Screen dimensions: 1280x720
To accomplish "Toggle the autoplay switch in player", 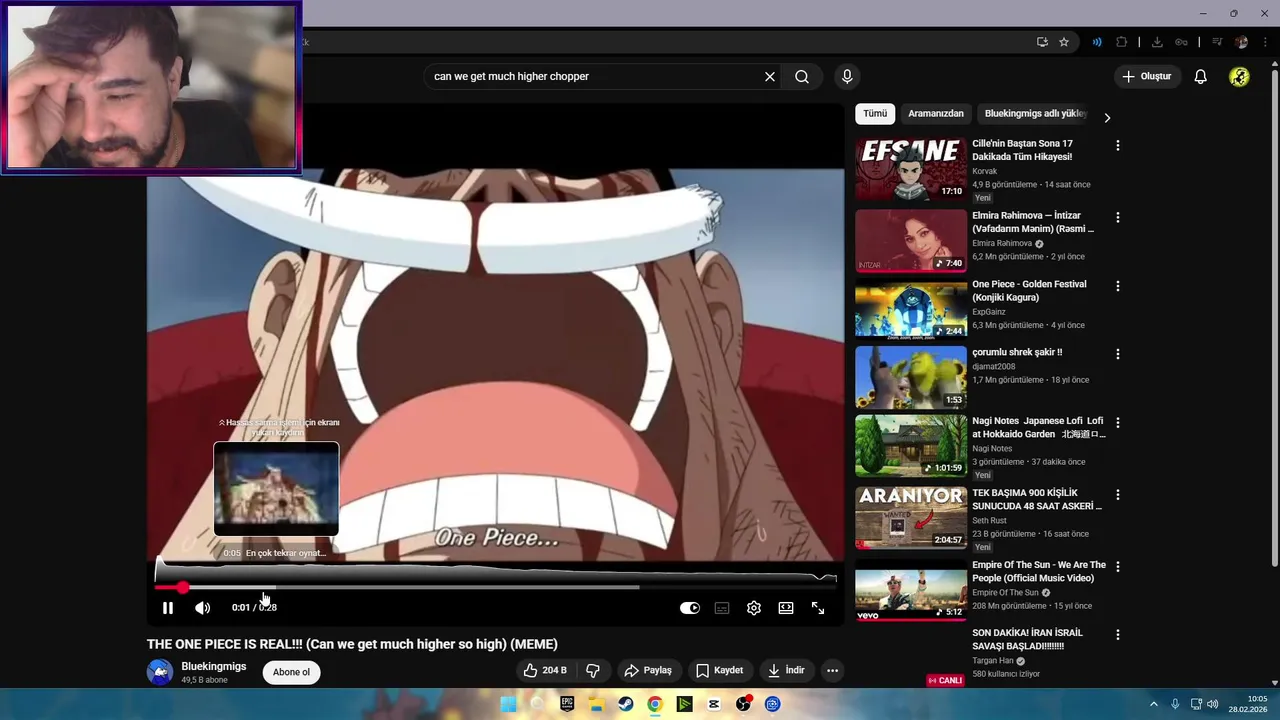I will 690,608.
